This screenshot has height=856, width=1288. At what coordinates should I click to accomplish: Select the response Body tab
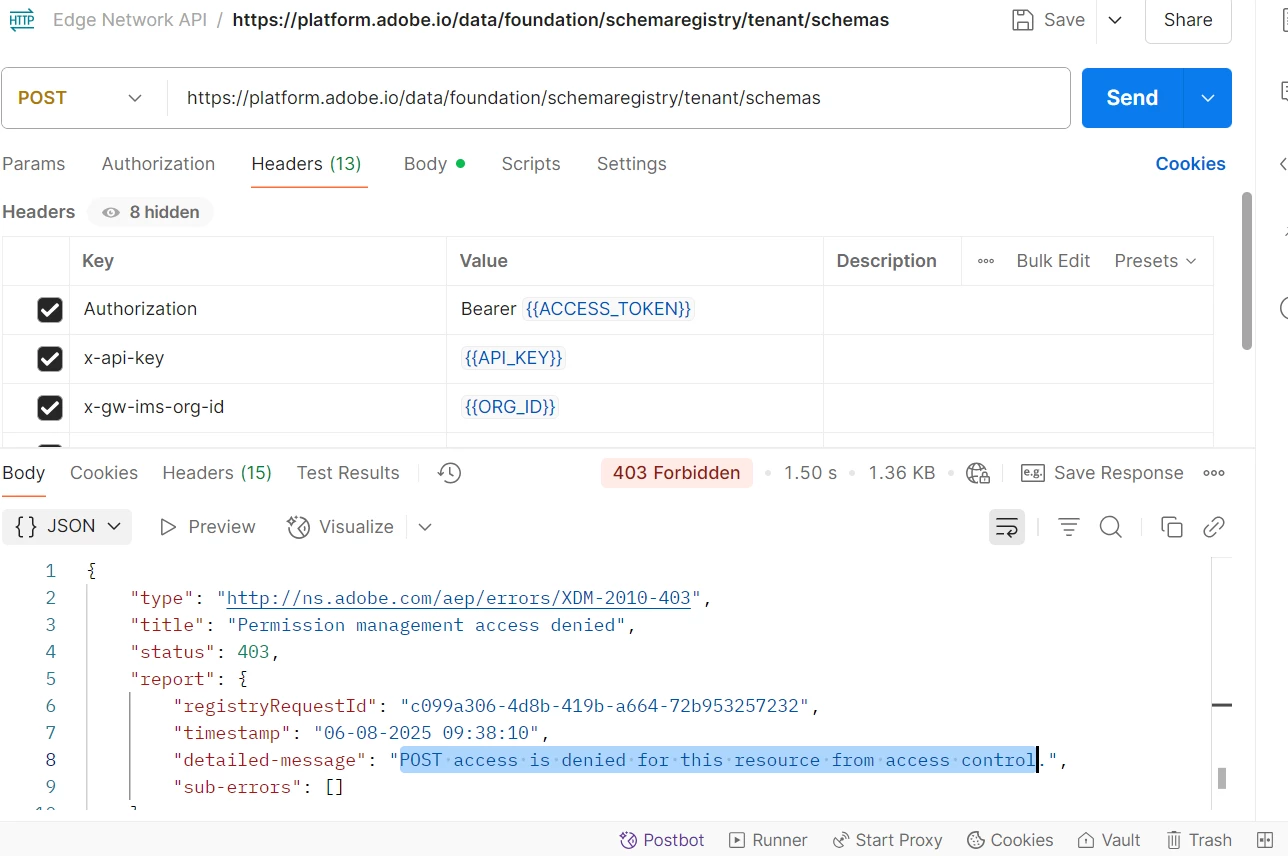24,473
